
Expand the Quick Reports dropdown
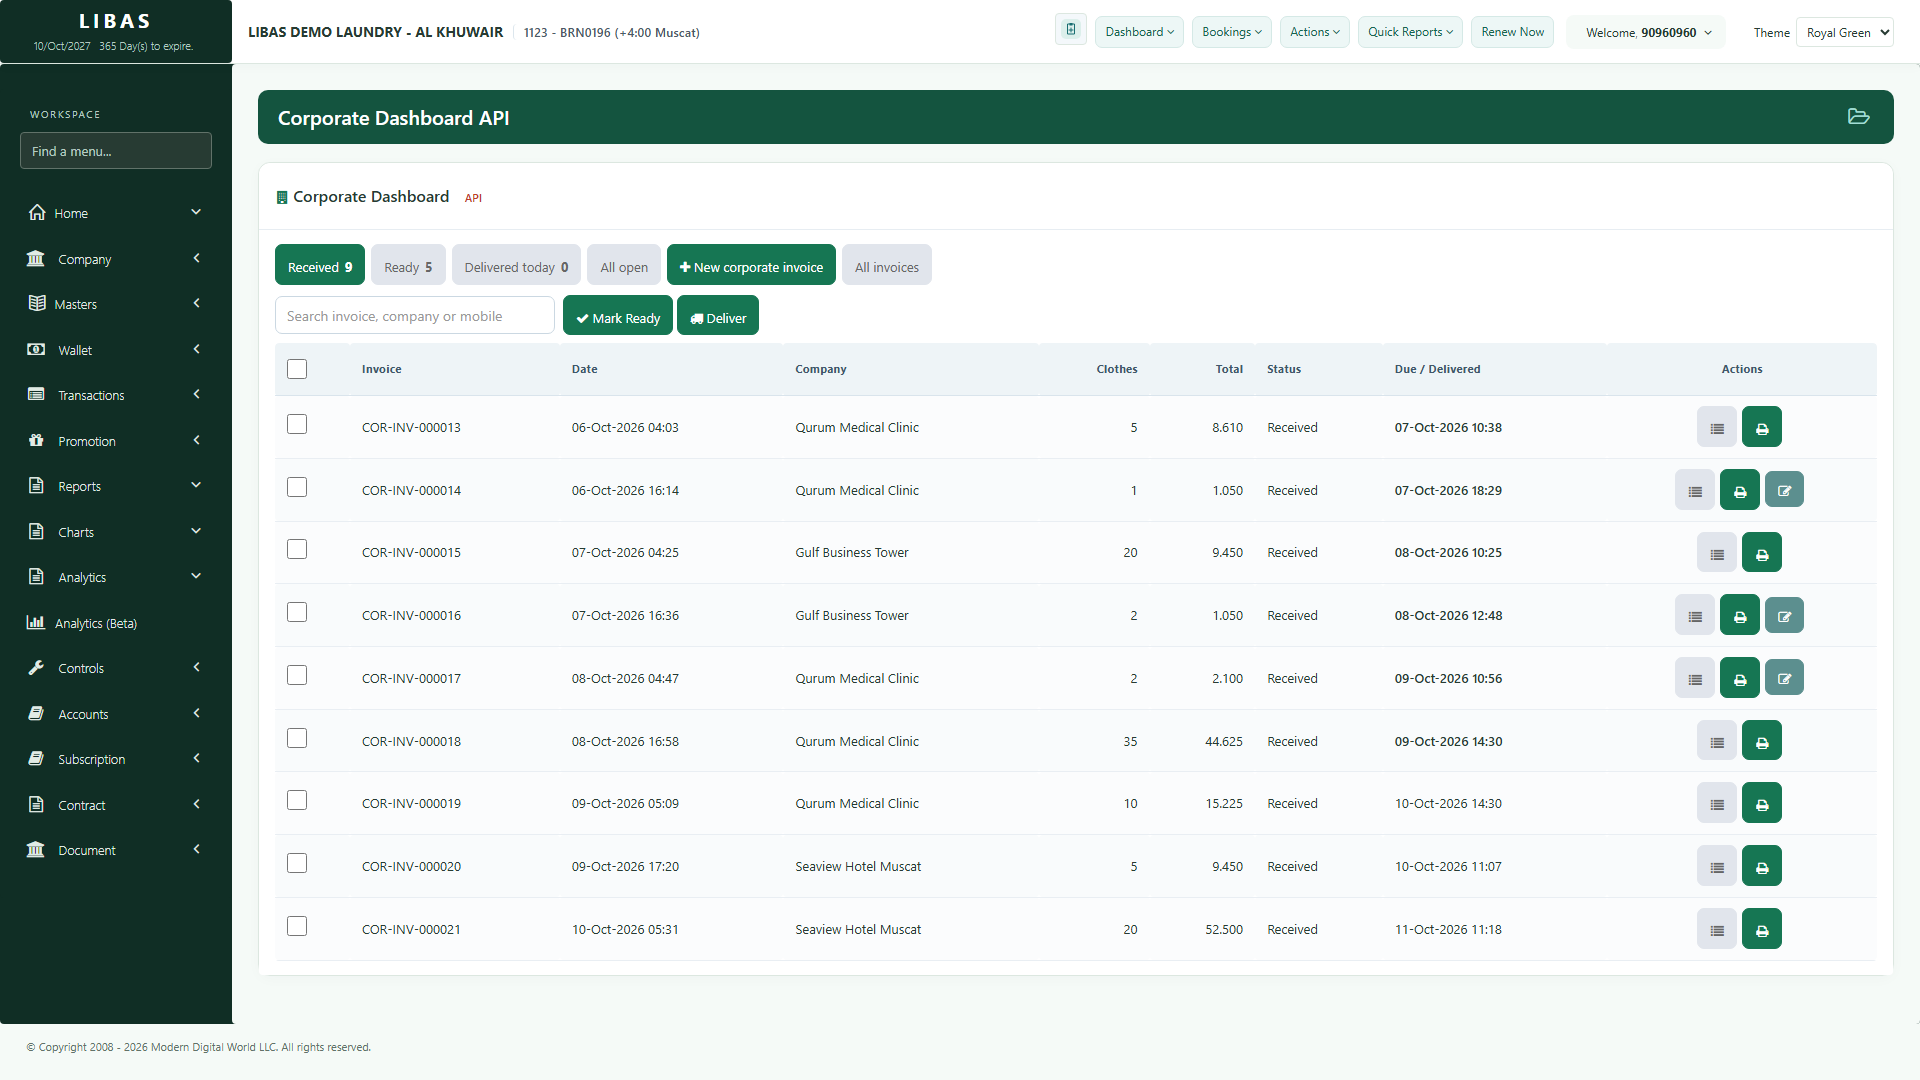(x=1410, y=32)
